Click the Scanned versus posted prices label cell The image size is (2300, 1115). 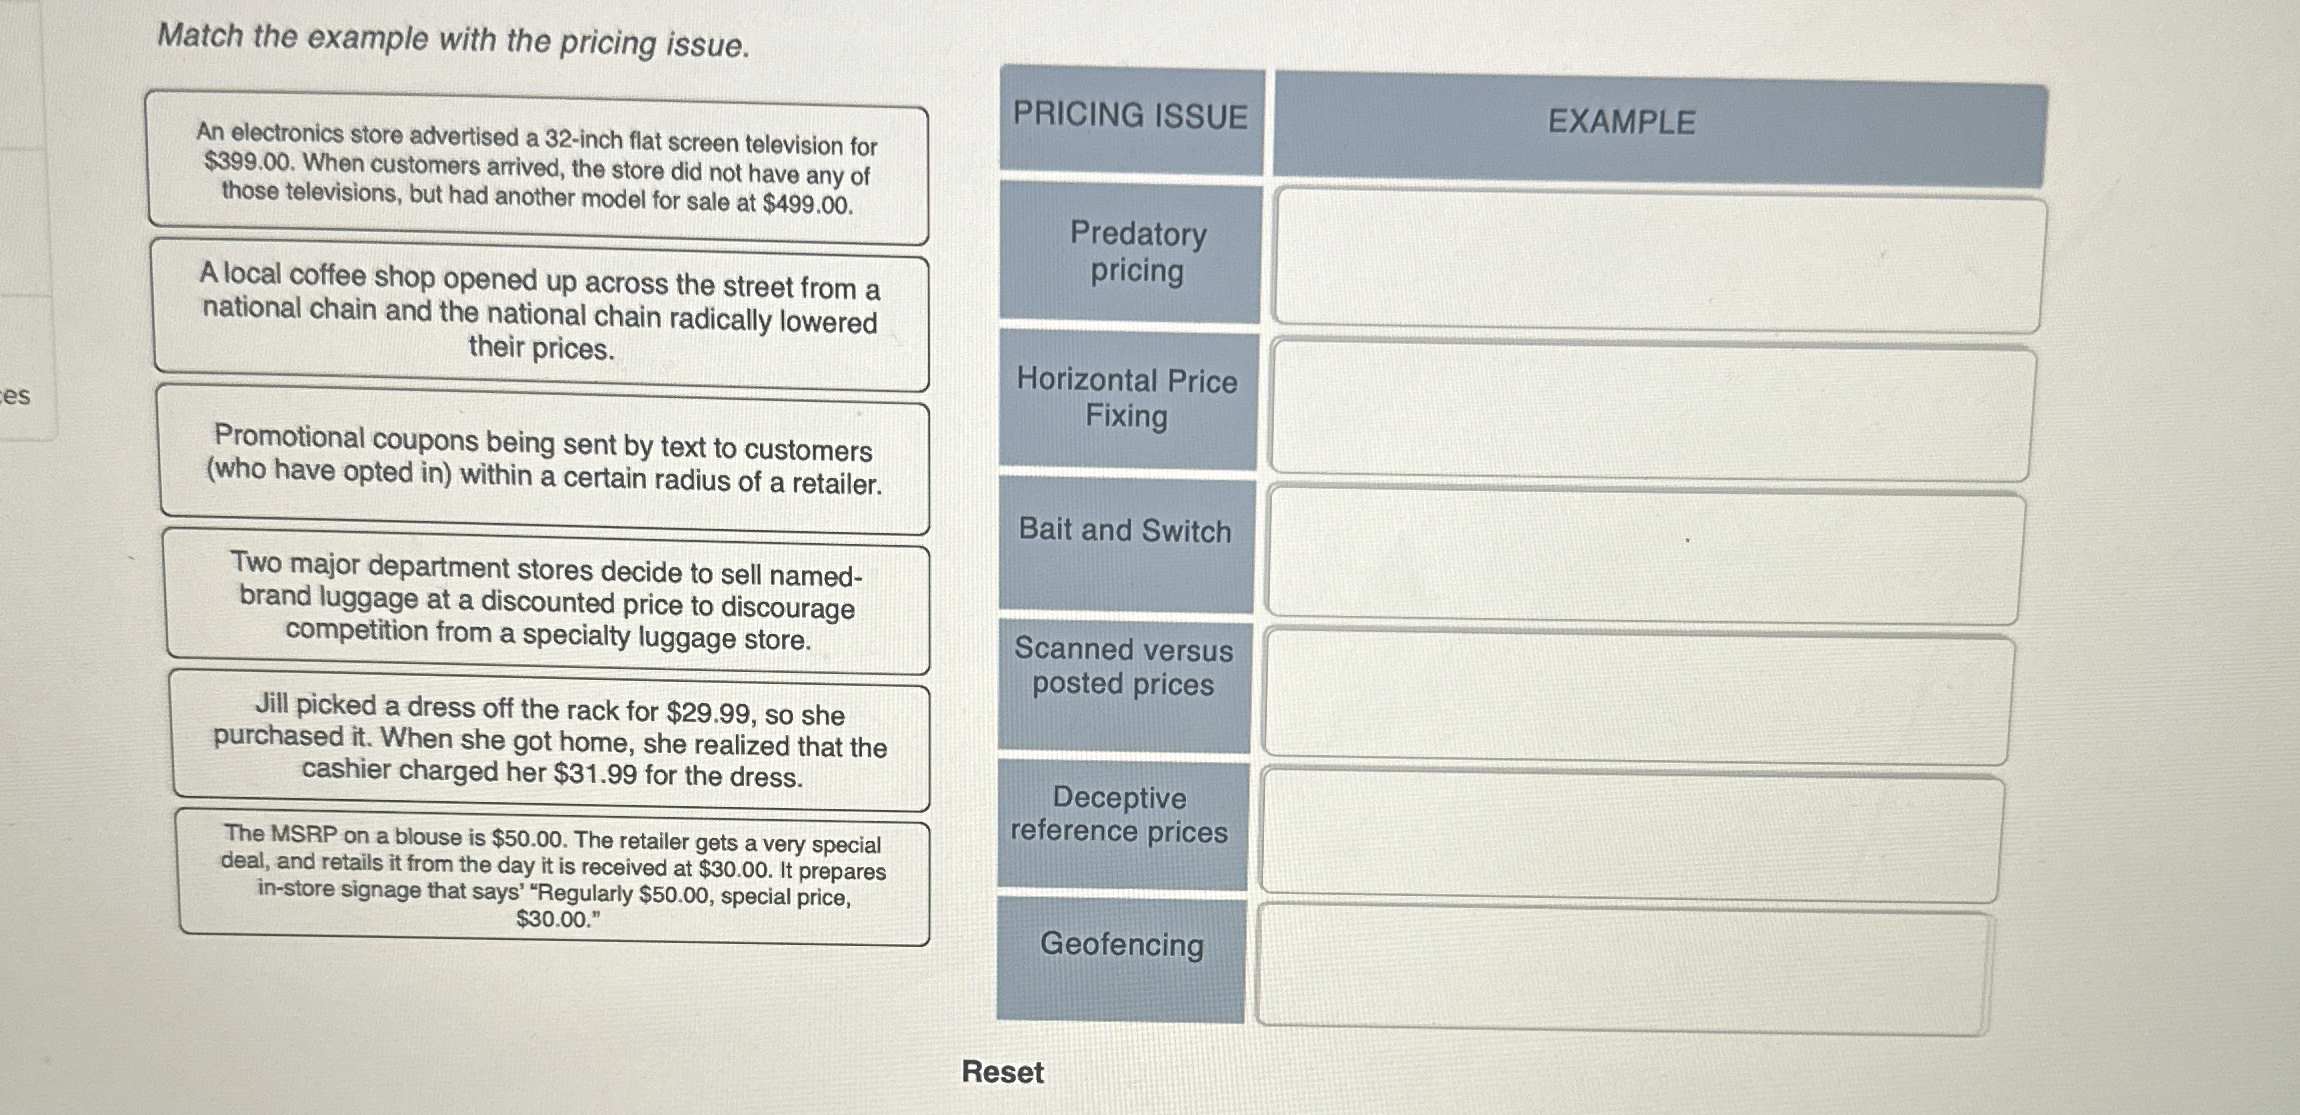pos(1121,669)
